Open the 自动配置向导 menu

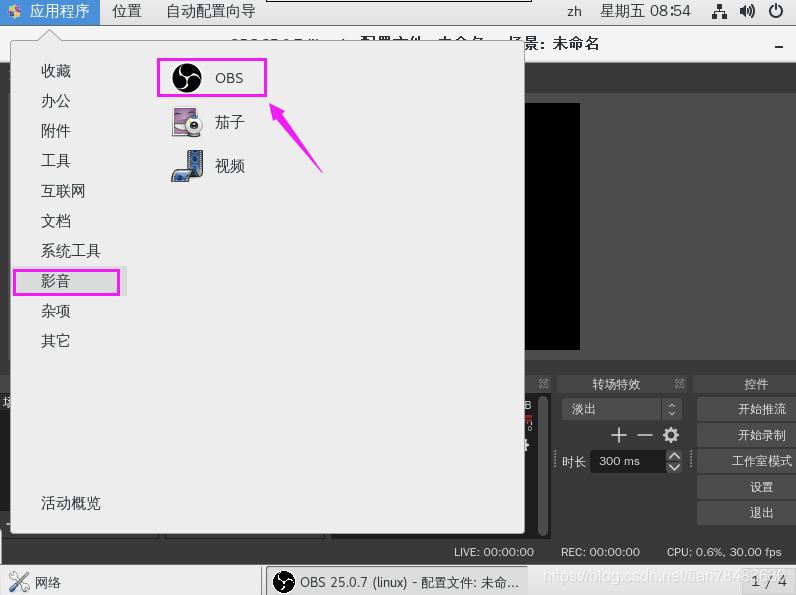[211, 11]
